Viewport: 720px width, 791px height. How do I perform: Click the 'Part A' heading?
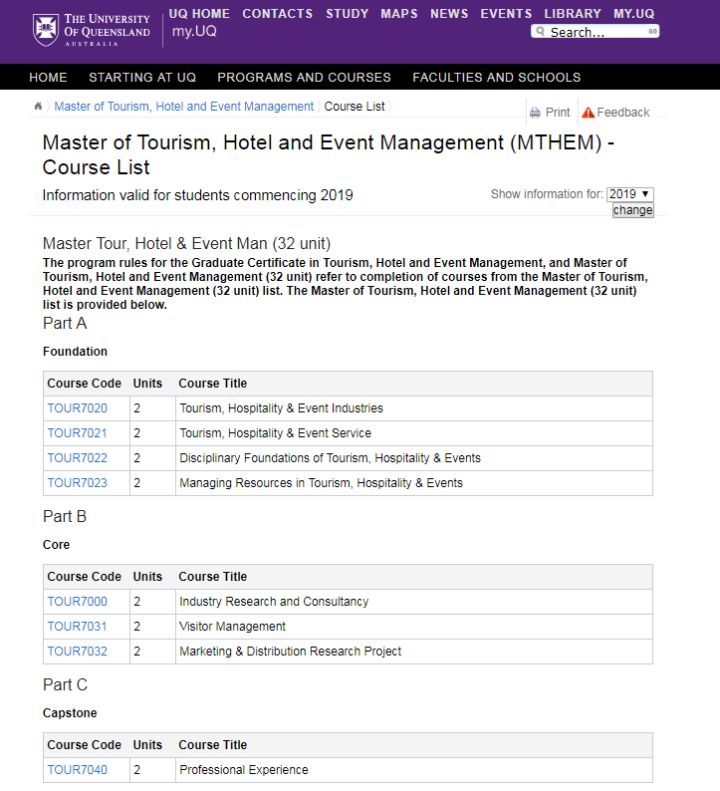point(65,323)
